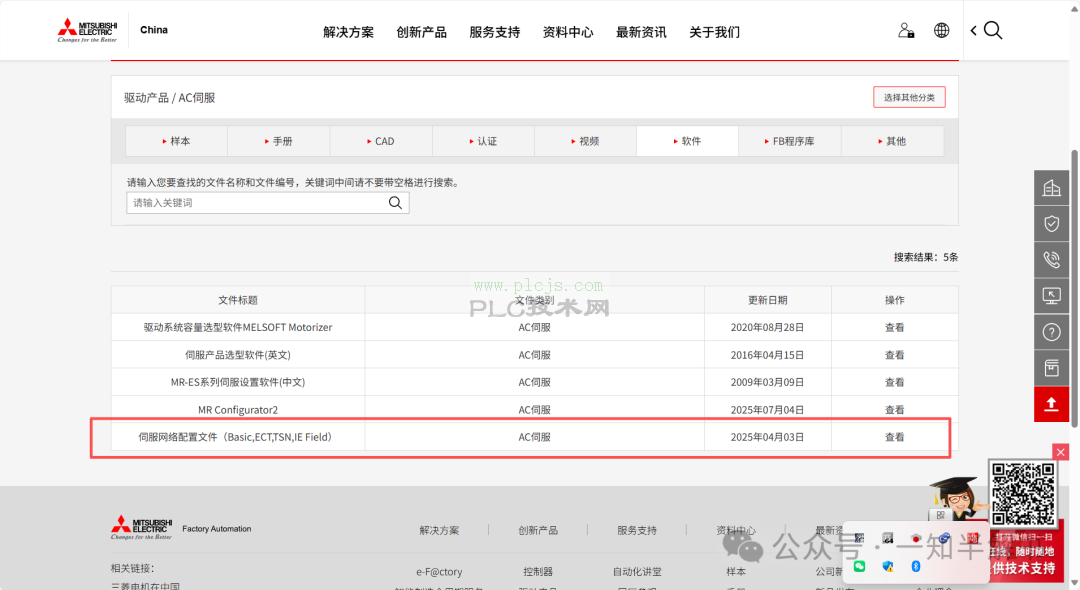Click the 搜索结果: 5条 text
Screen dimensions: 1080x590
click(926, 257)
